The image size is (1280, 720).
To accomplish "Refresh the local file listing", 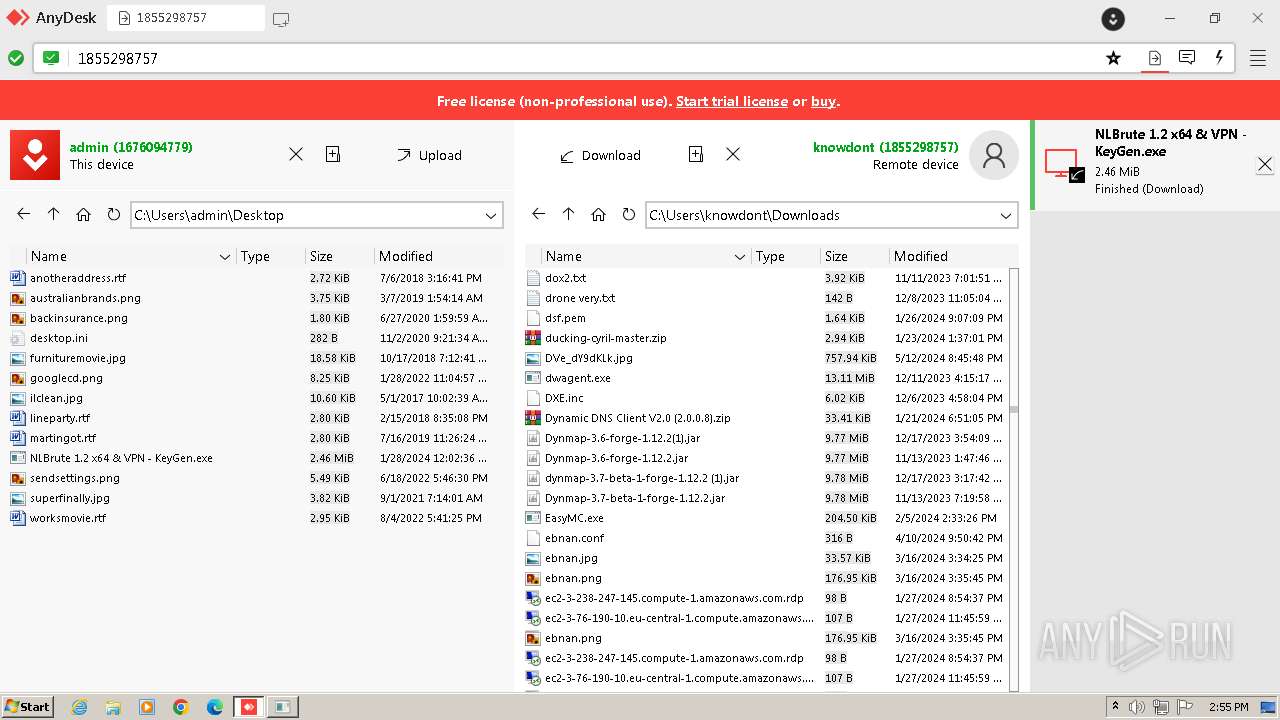I will click(114, 214).
